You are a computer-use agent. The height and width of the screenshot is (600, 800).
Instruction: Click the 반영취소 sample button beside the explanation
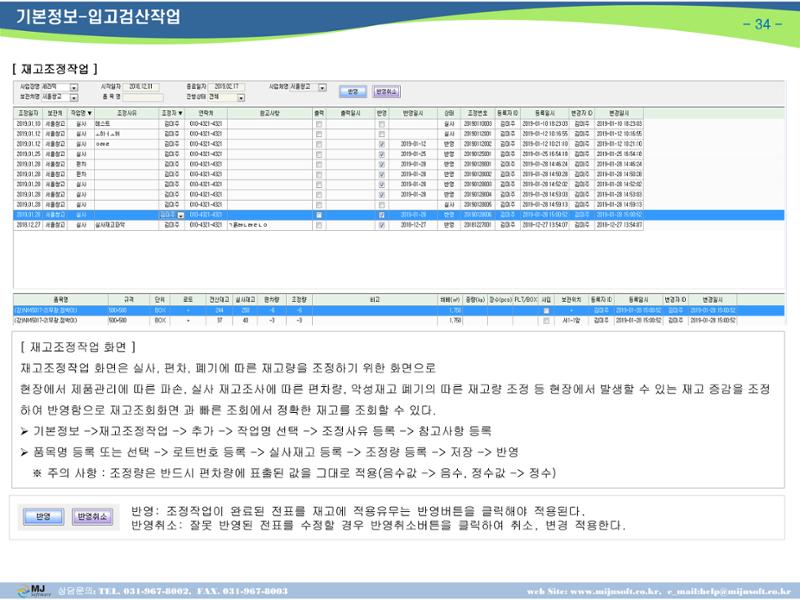(92, 517)
